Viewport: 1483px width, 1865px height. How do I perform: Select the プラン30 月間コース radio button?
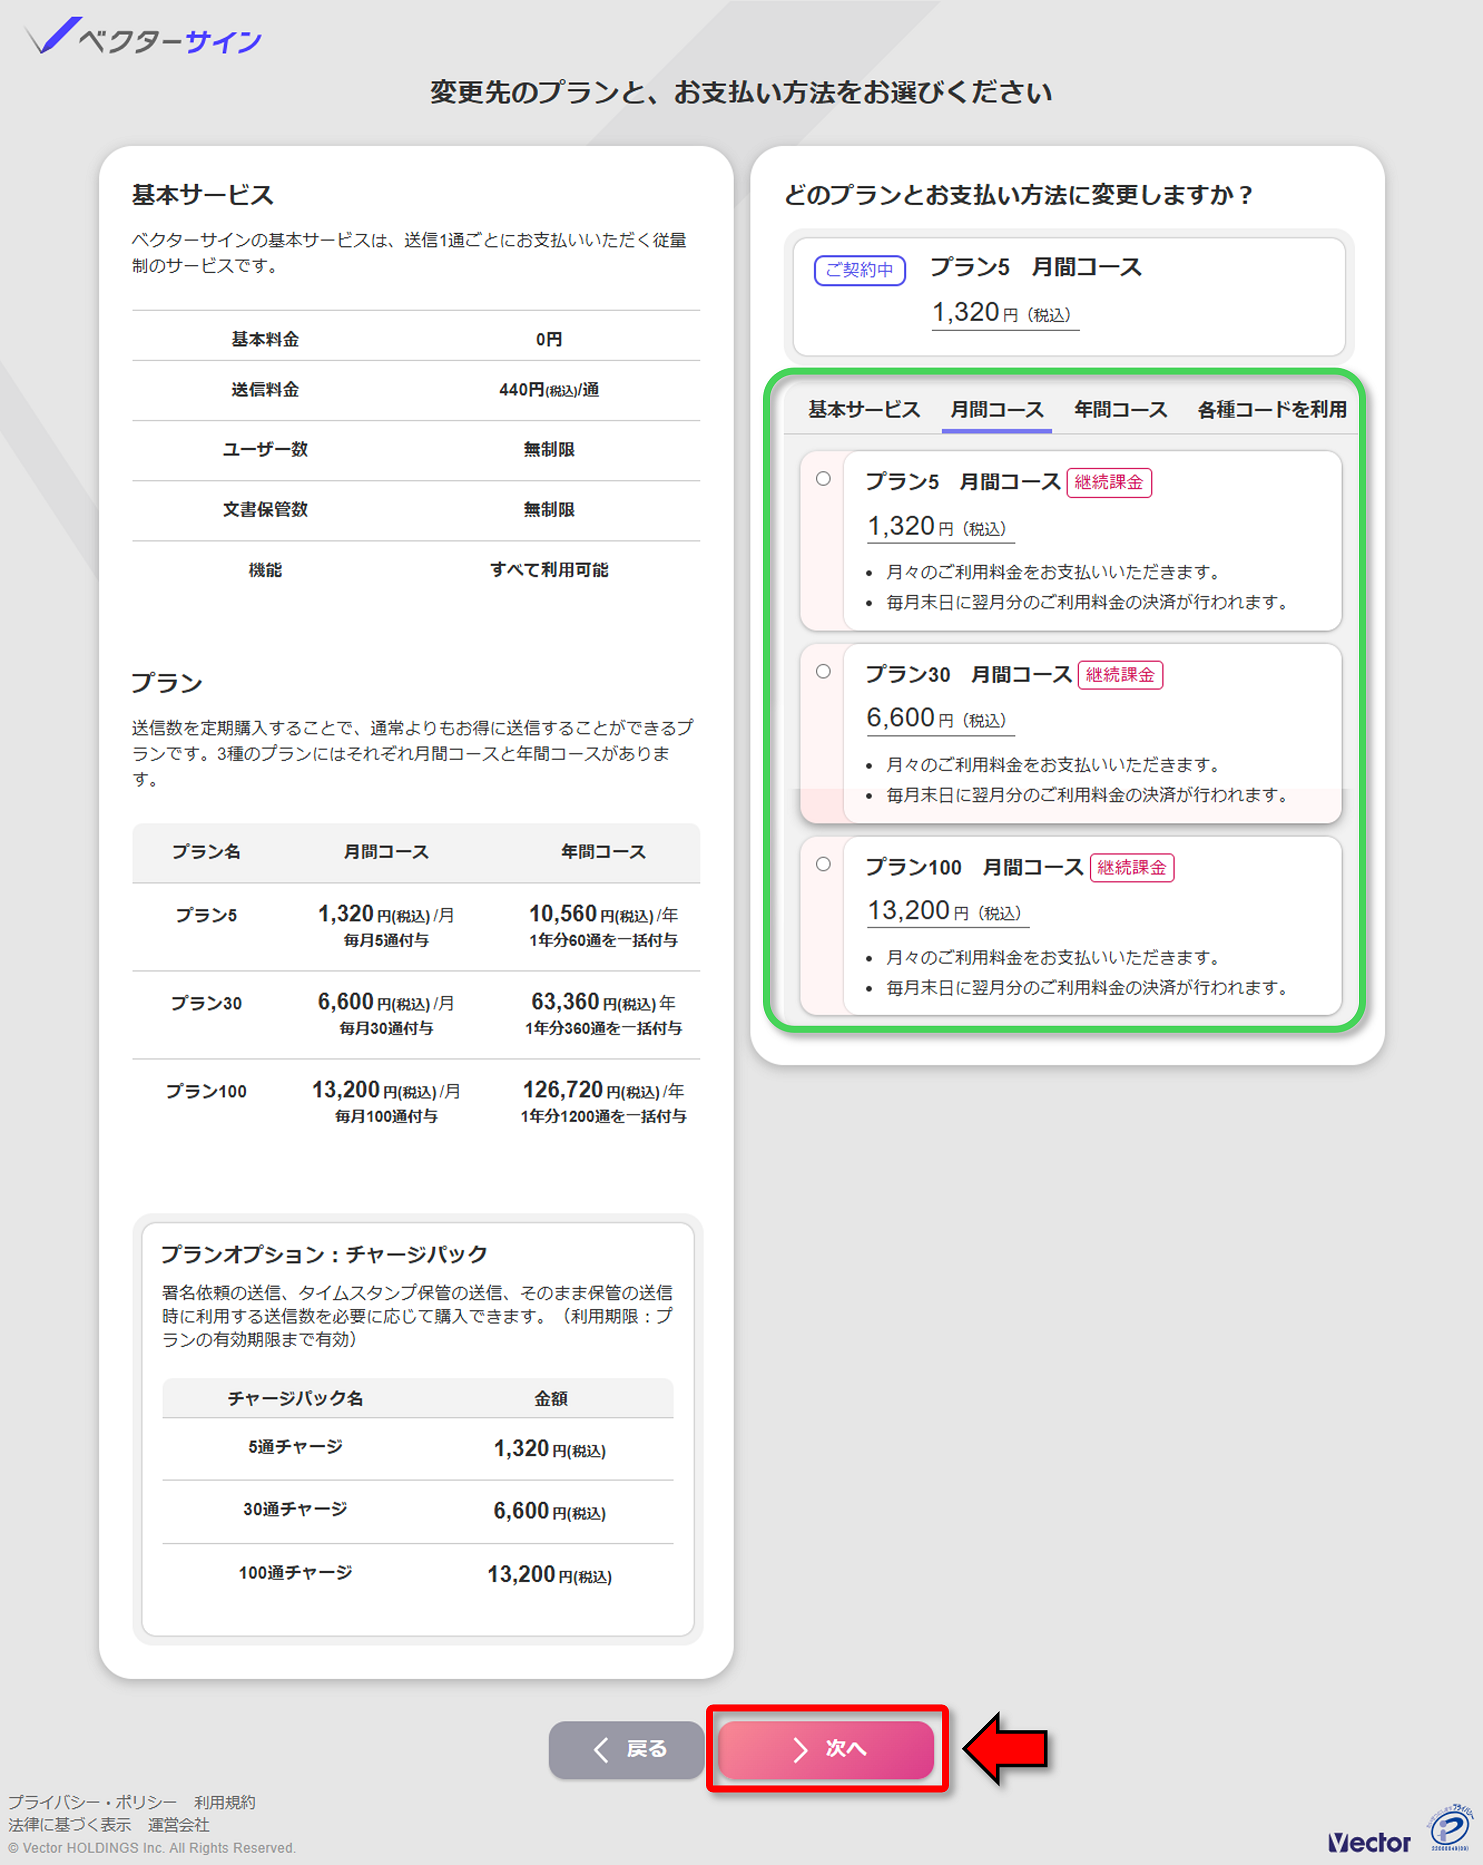(x=823, y=672)
